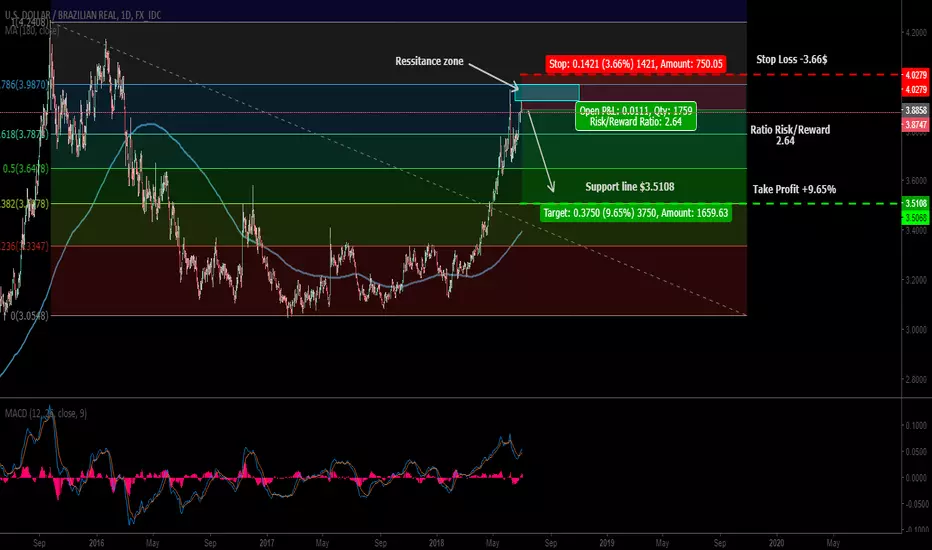Click the Fibonacci 0.382 level label
This screenshot has width=932, height=550.
[x=24, y=204]
